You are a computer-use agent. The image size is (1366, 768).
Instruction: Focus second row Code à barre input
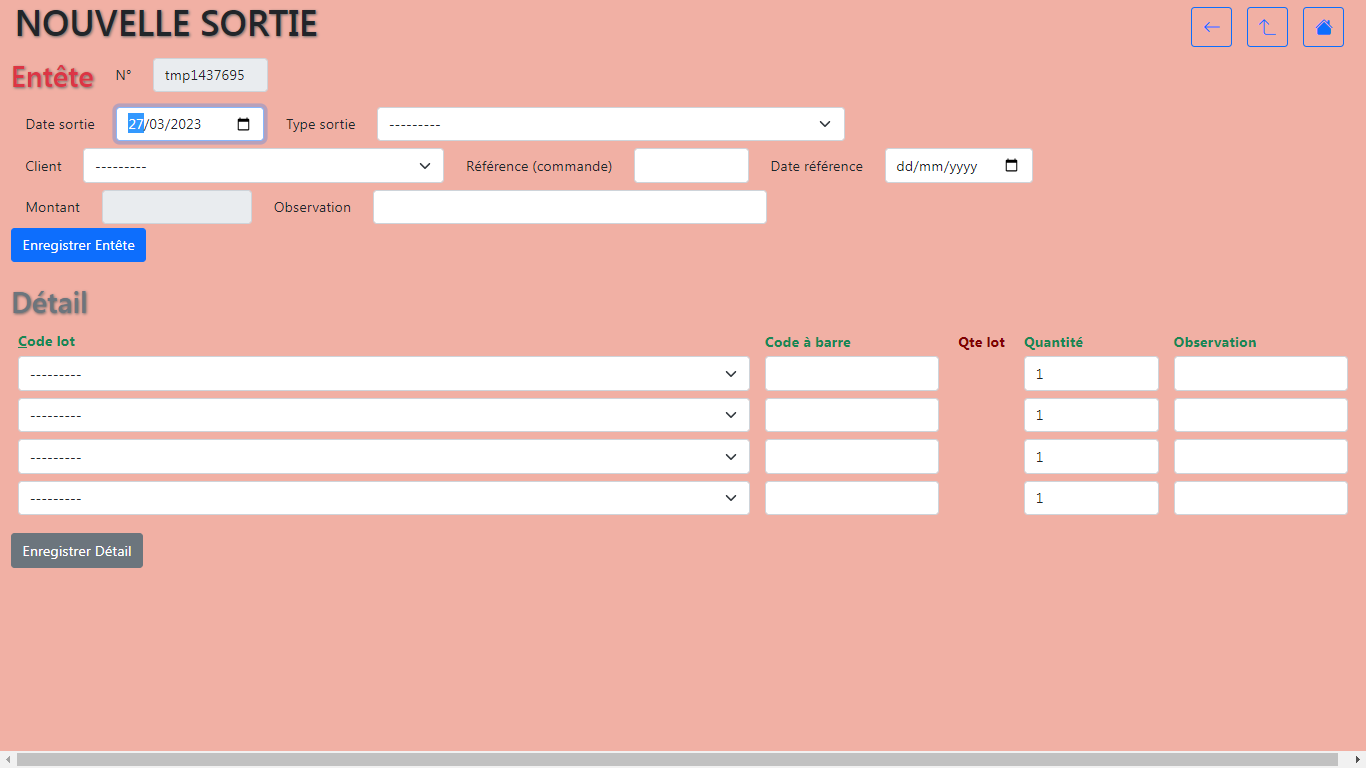[852, 415]
